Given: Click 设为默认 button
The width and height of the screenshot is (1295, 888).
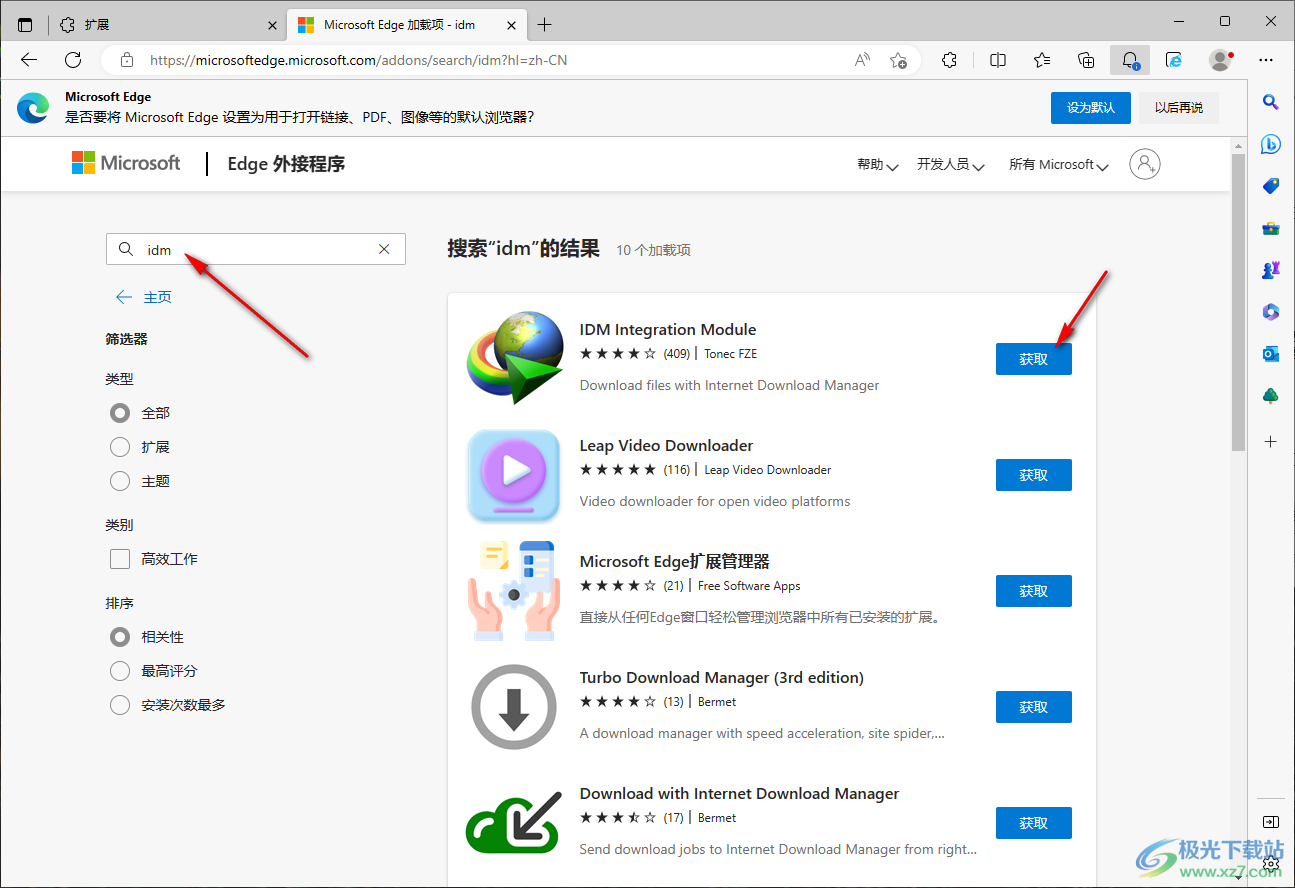Looking at the screenshot, I should (x=1090, y=108).
